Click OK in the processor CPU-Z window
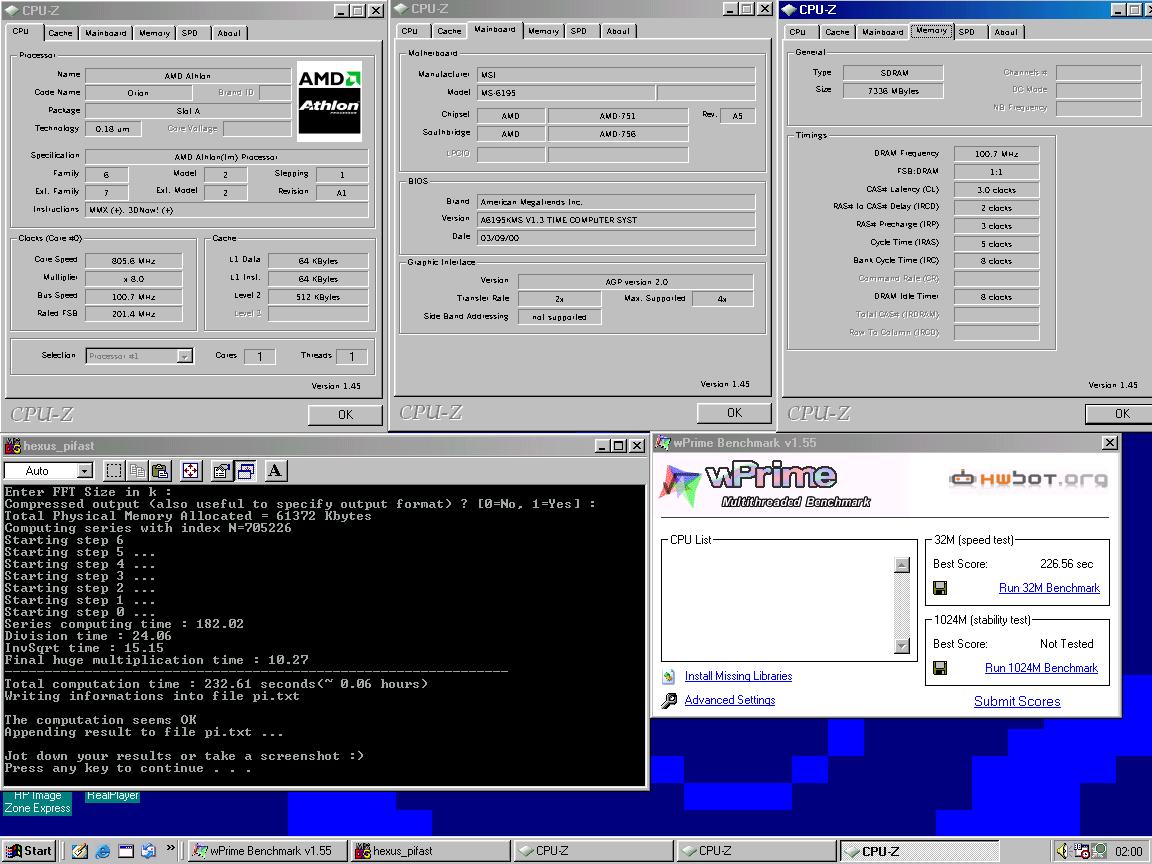The image size is (1152, 864). click(345, 415)
